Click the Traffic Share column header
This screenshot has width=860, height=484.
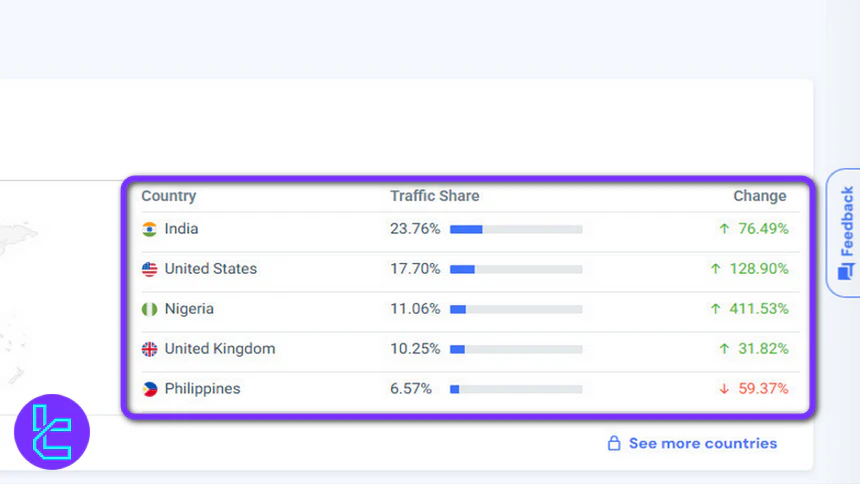pyautogui.click(x=435, y=196)
